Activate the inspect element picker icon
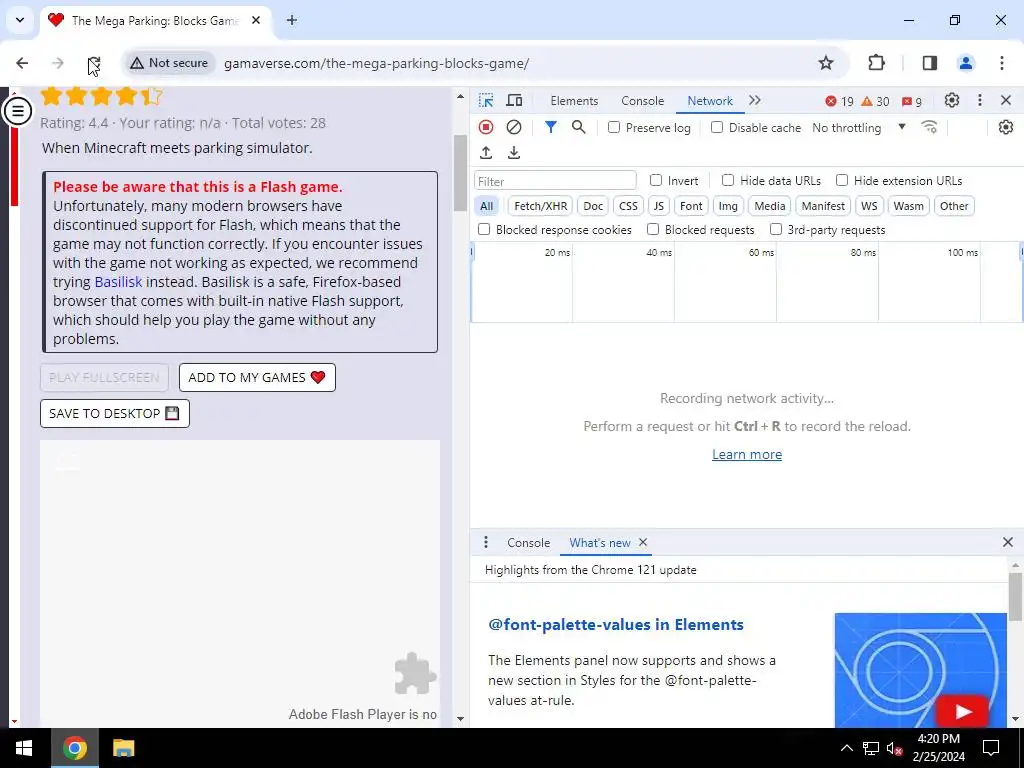The height and width of the screenshot is (768, 1024). pos(486,101)
